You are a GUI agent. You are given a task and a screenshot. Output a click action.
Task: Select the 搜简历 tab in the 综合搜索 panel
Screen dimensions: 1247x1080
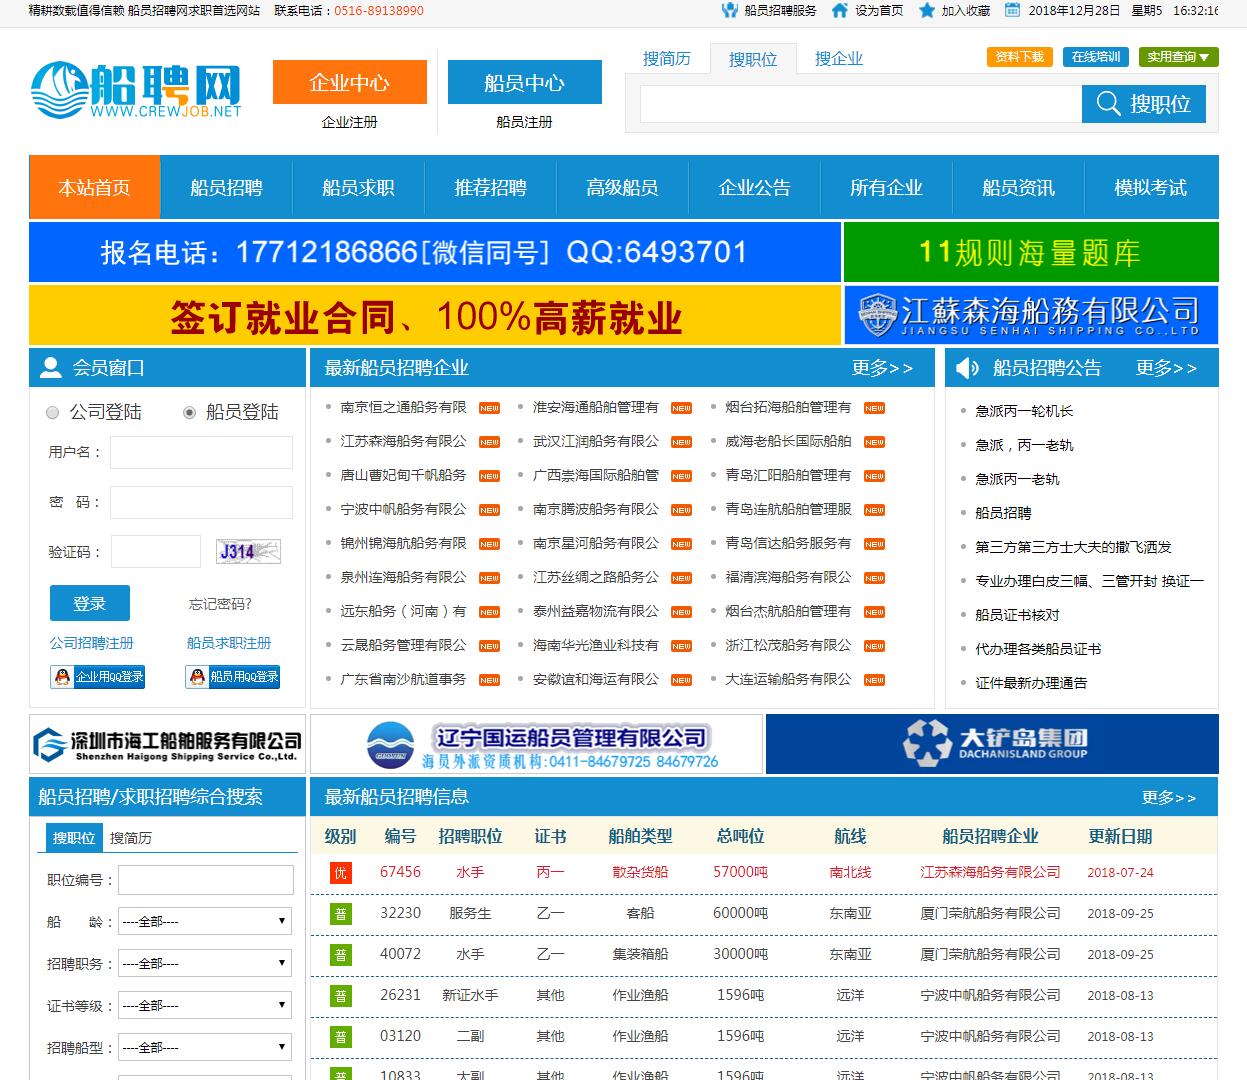click(x=131, y=838)
